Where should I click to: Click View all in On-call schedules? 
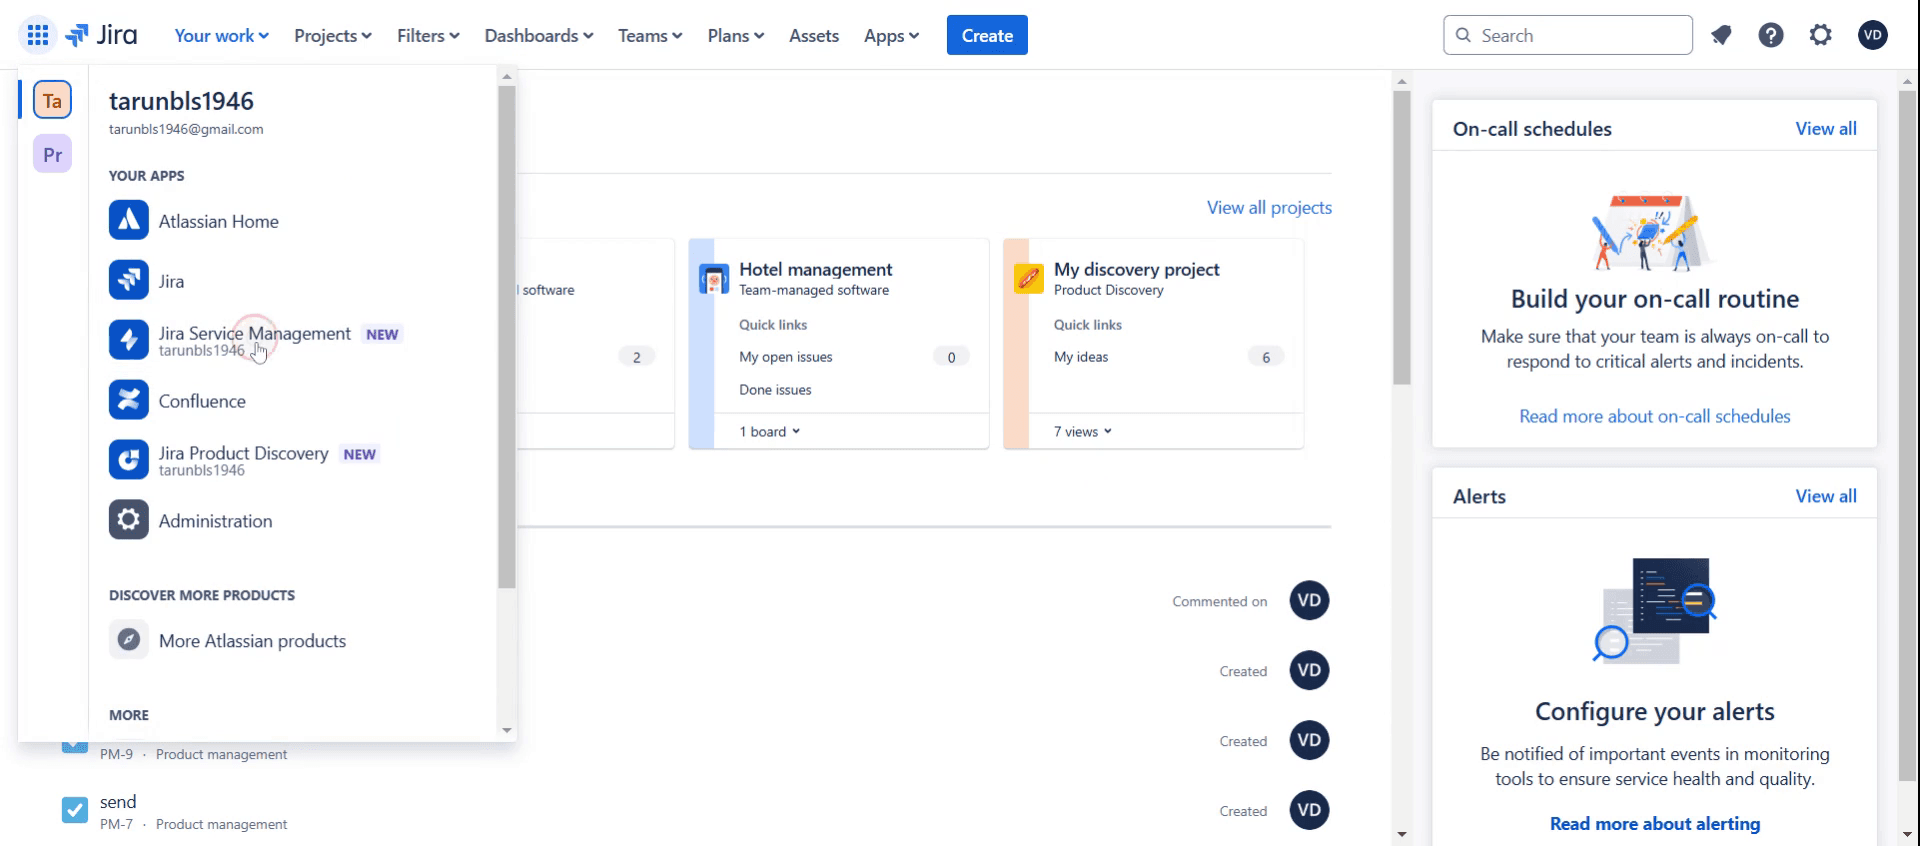tap(1825, 128)
